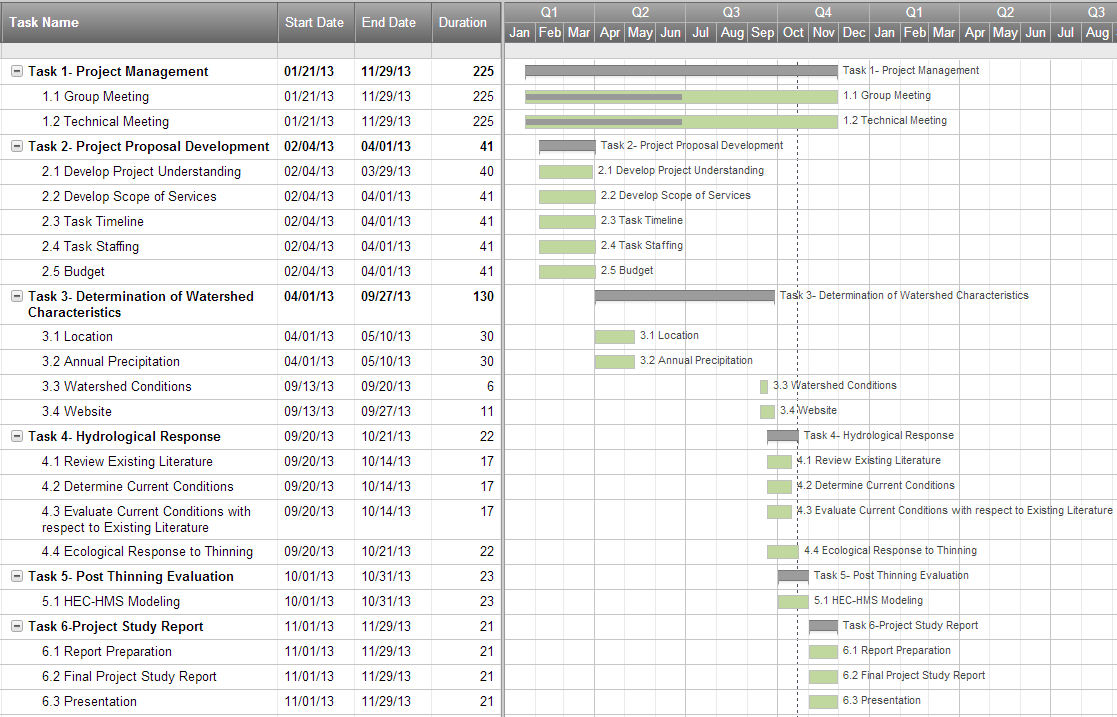Select the 3.4 Website row
The image size is (1117, 717).
251,411
